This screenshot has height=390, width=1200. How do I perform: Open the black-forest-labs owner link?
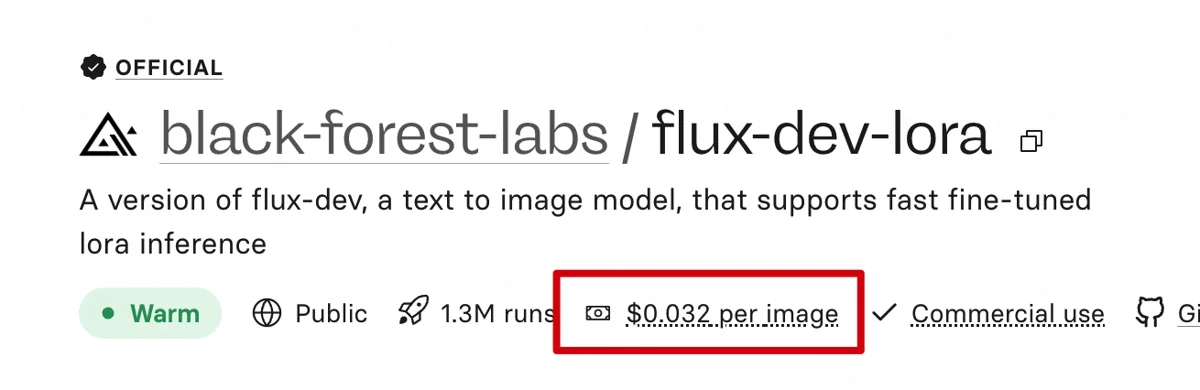384,135
